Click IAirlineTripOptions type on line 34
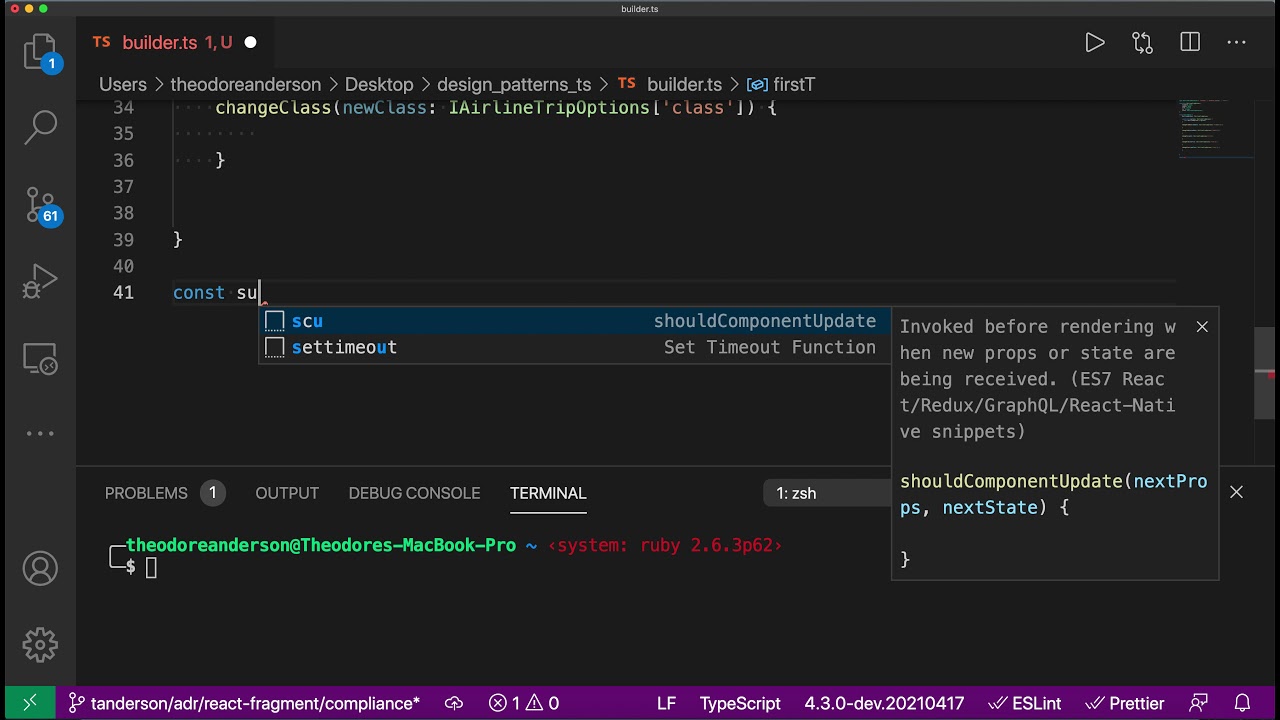The image size is (1280, 720). 548,107
